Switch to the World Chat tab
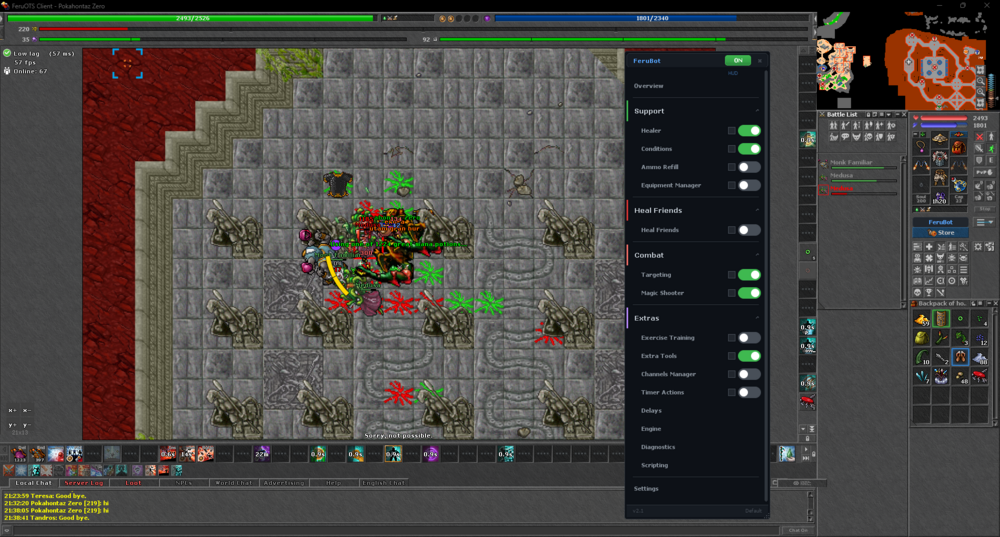 coord(233,483)
